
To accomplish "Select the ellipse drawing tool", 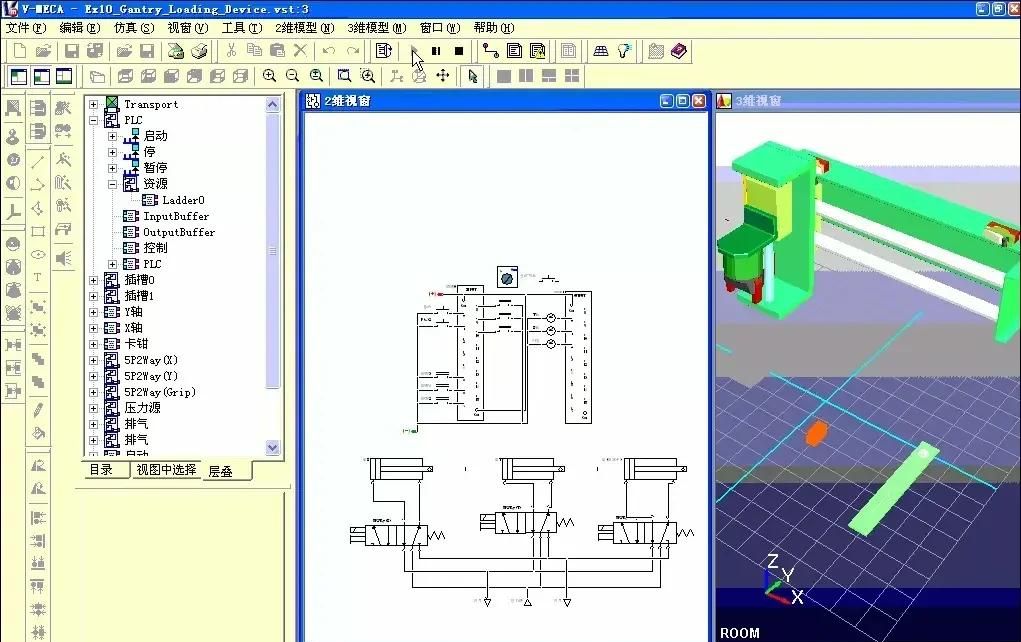I will 38,255.
